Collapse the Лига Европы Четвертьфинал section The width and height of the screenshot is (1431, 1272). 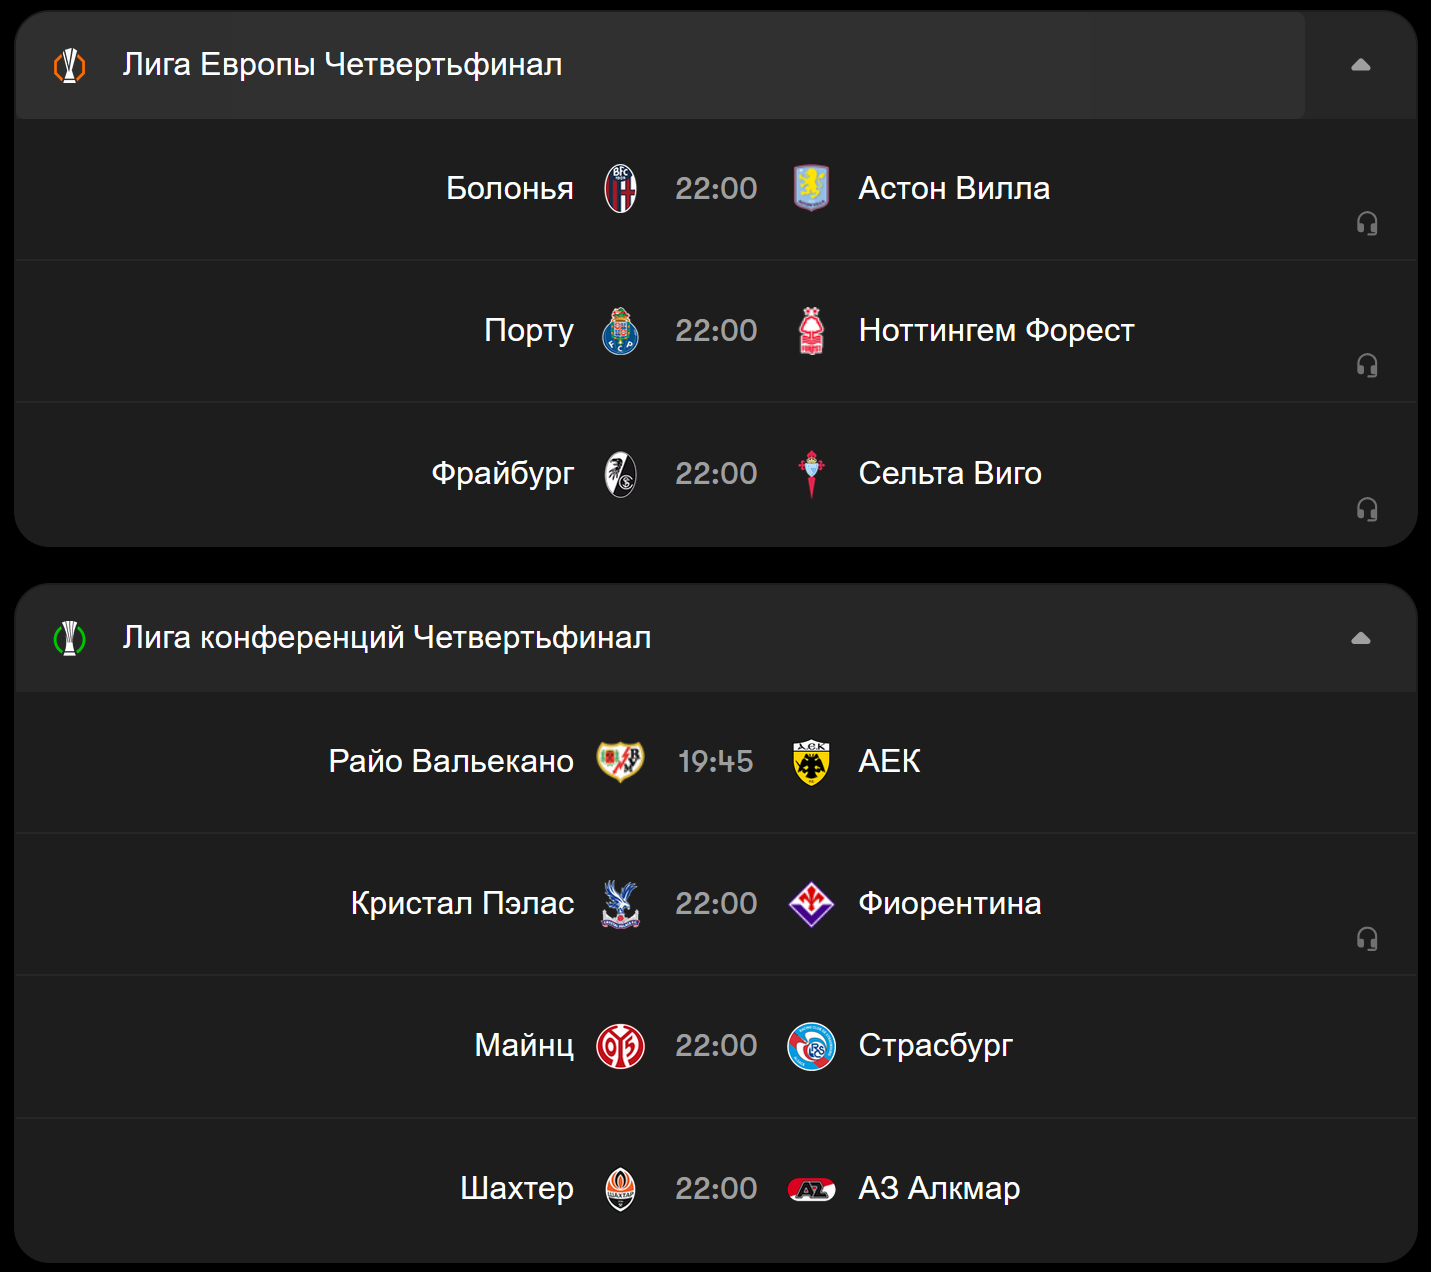1361,65
